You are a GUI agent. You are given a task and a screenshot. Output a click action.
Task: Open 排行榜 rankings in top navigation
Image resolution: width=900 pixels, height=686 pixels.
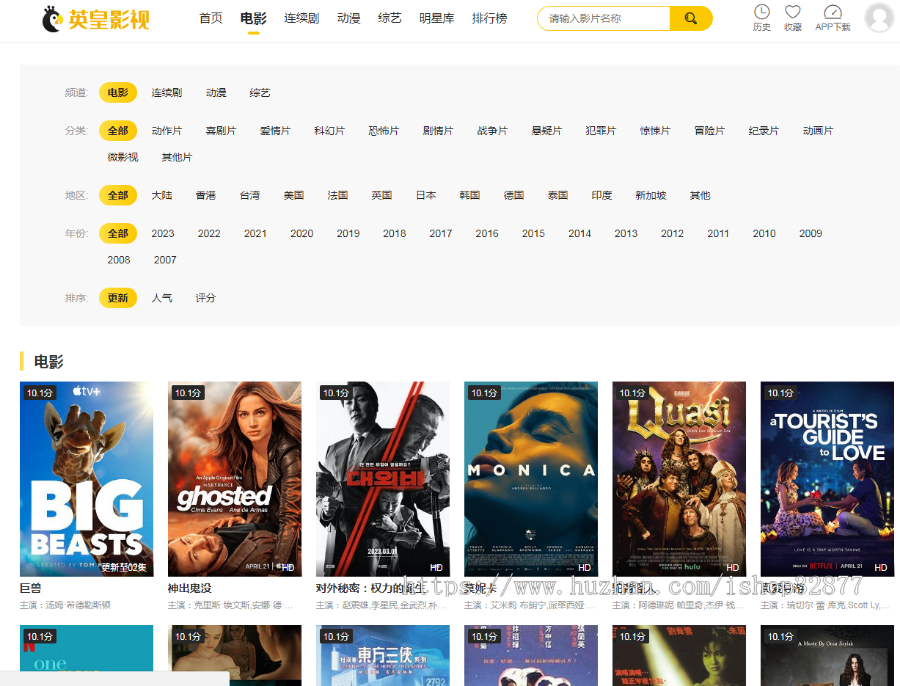pyautogui.click(x=489, y=18)
